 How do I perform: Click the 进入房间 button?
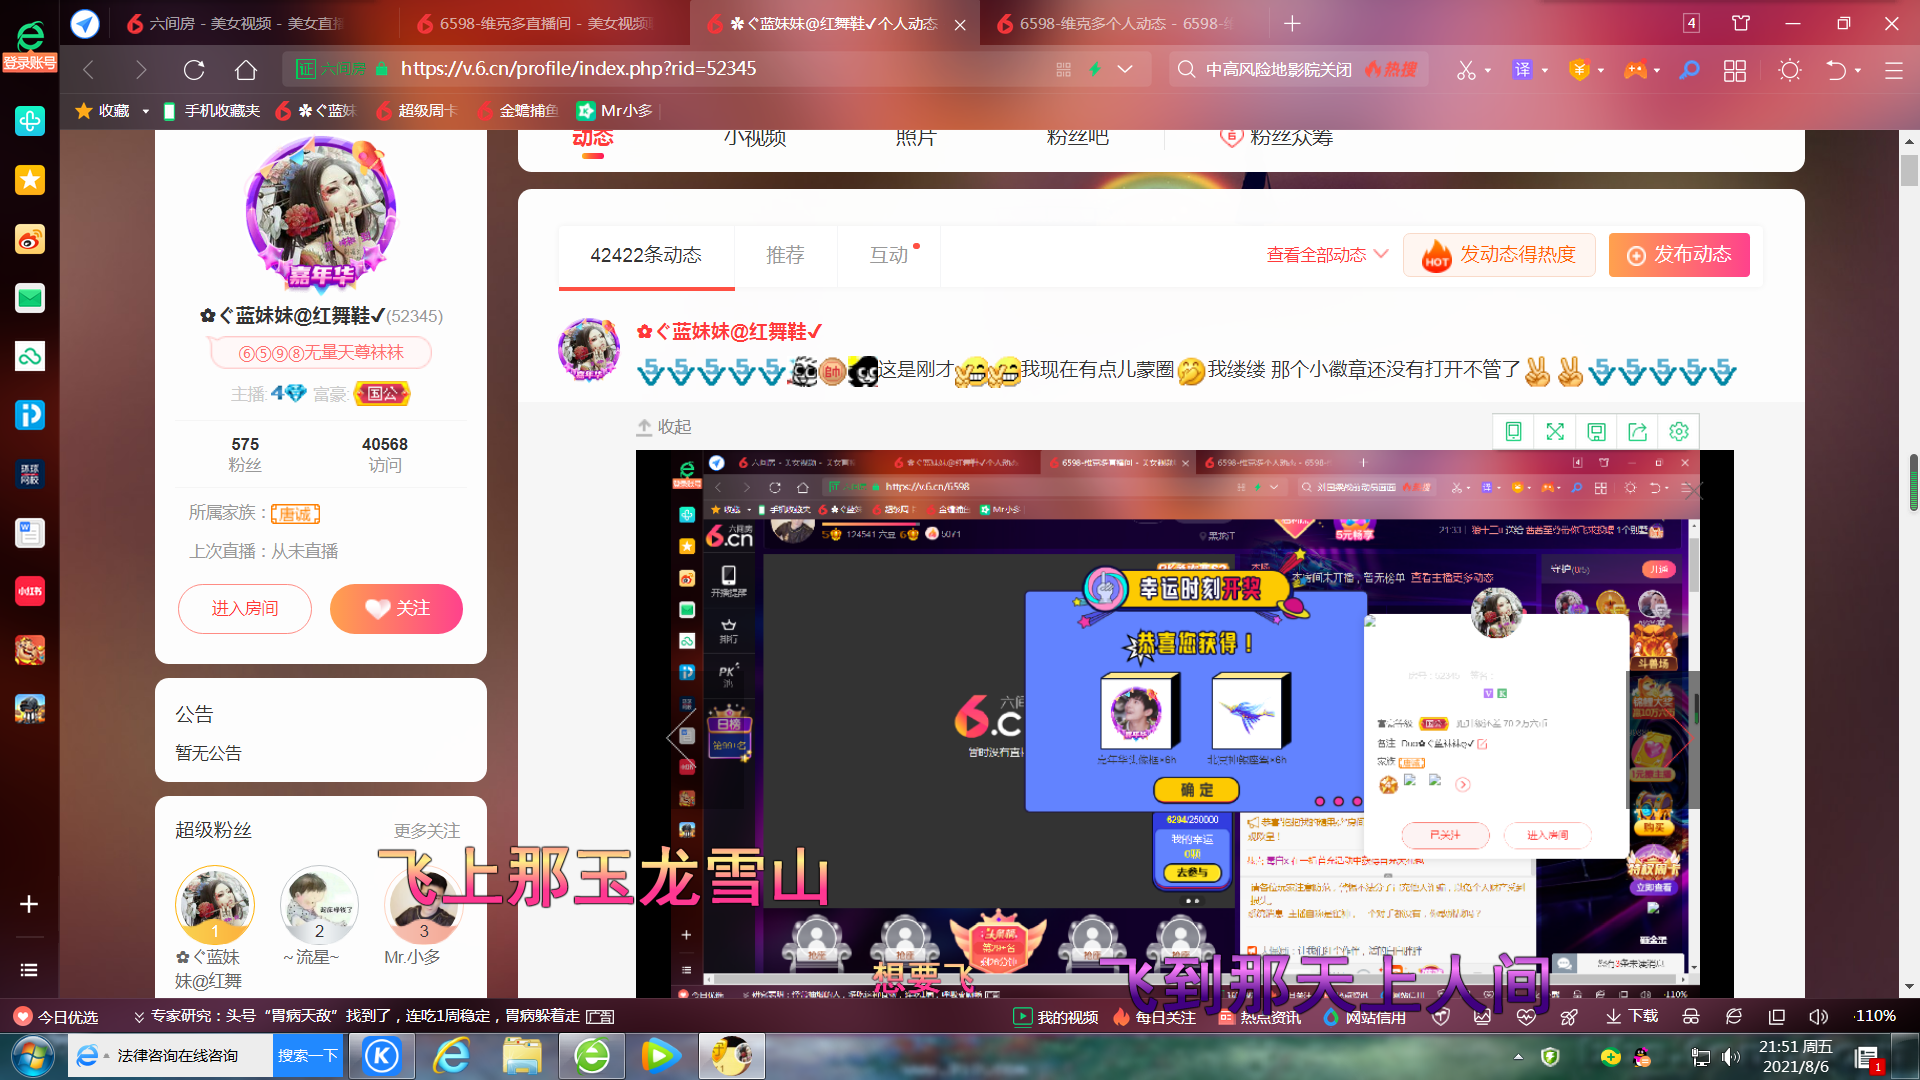click(x=245, y=608)
